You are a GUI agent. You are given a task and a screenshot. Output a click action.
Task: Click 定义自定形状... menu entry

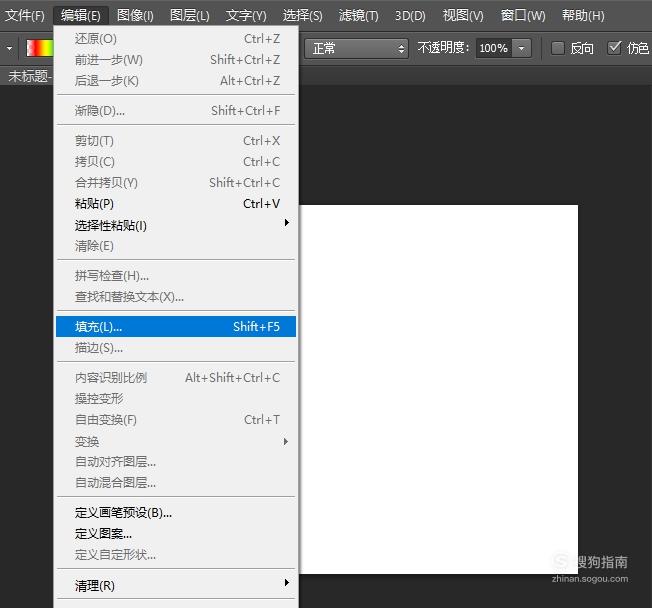176,554
